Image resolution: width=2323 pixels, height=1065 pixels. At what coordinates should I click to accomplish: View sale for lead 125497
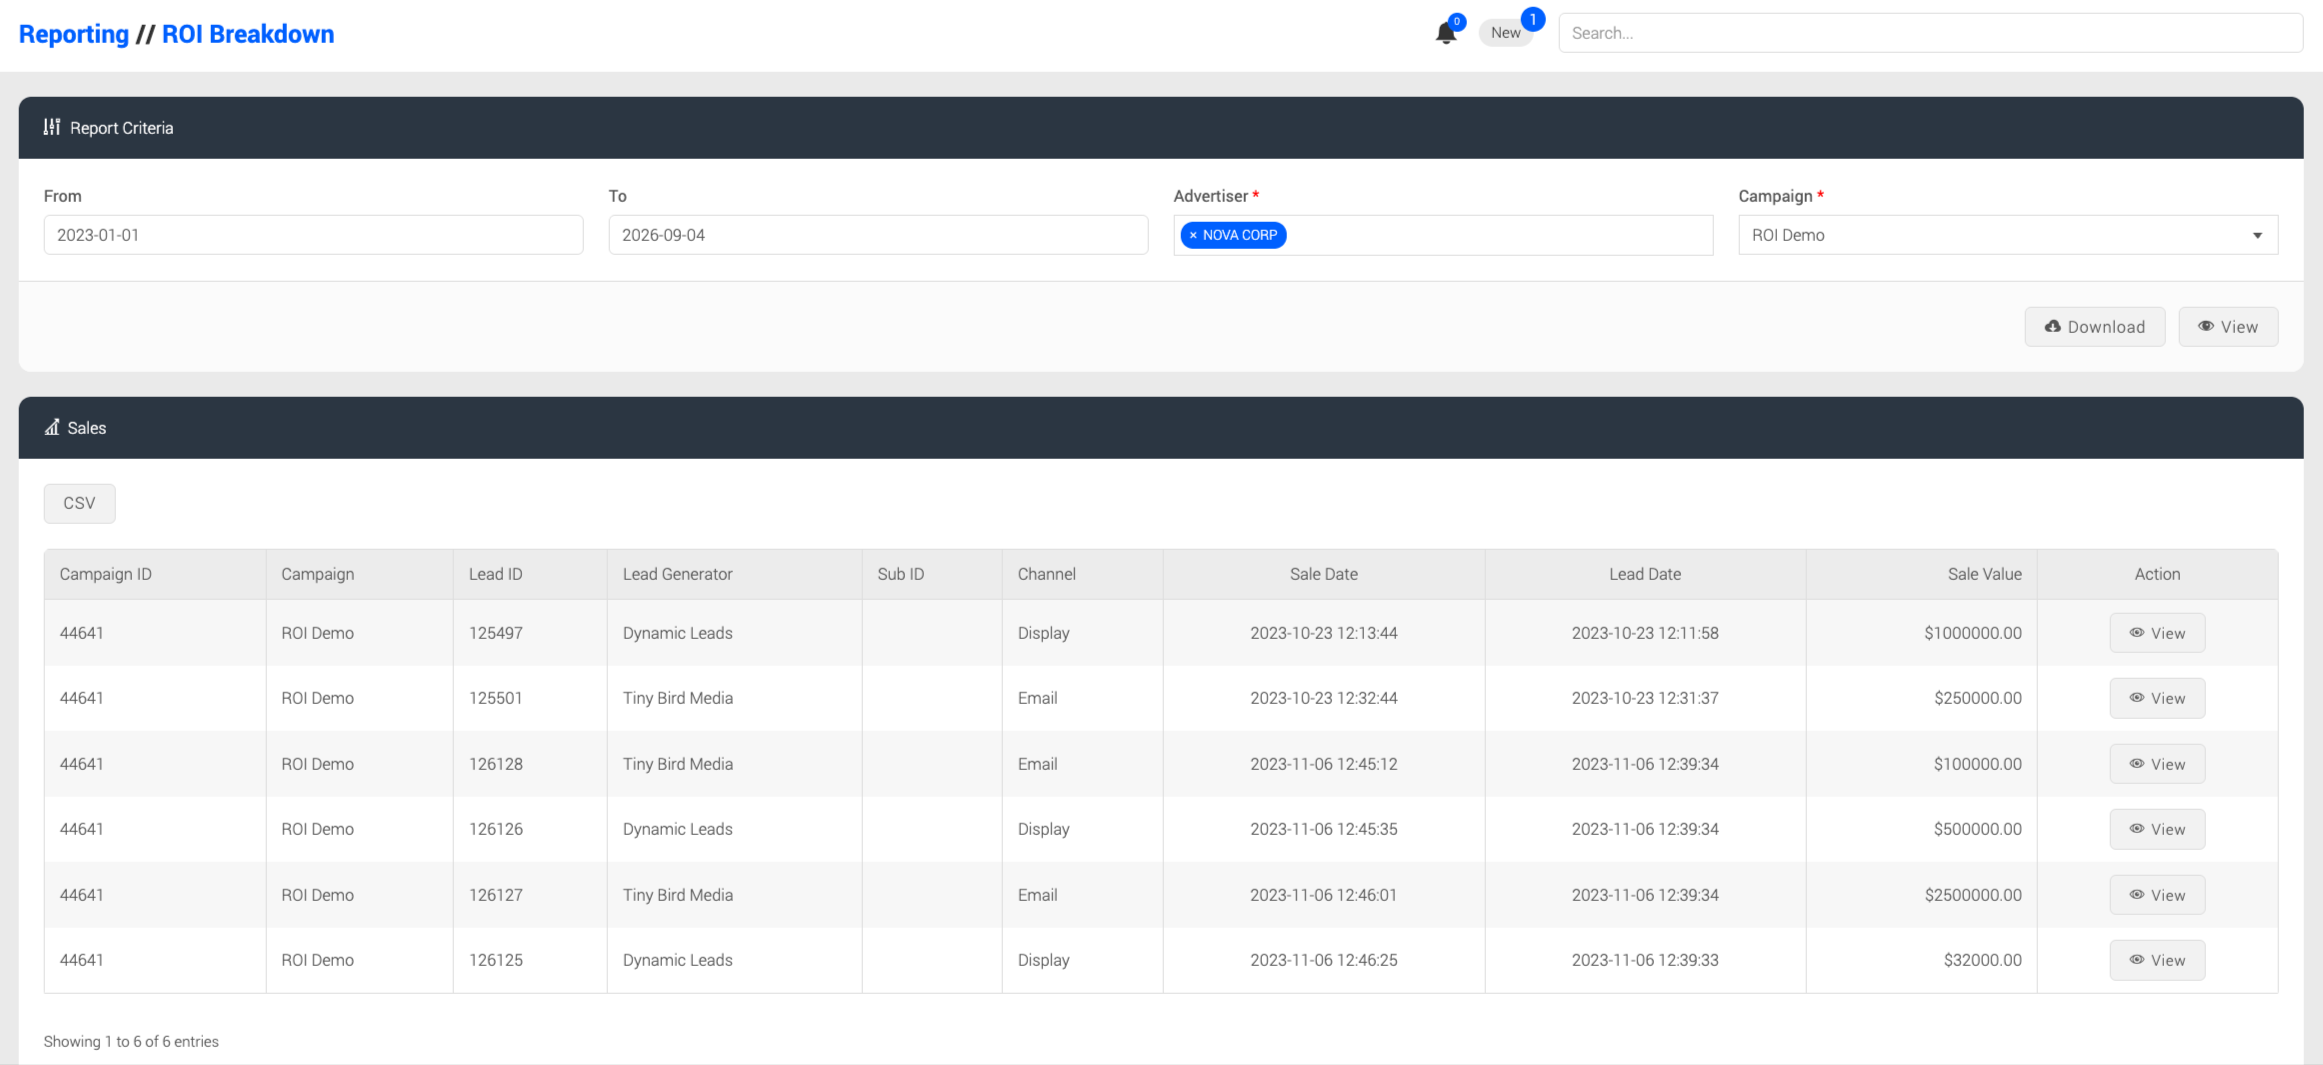coord(2157,633)
